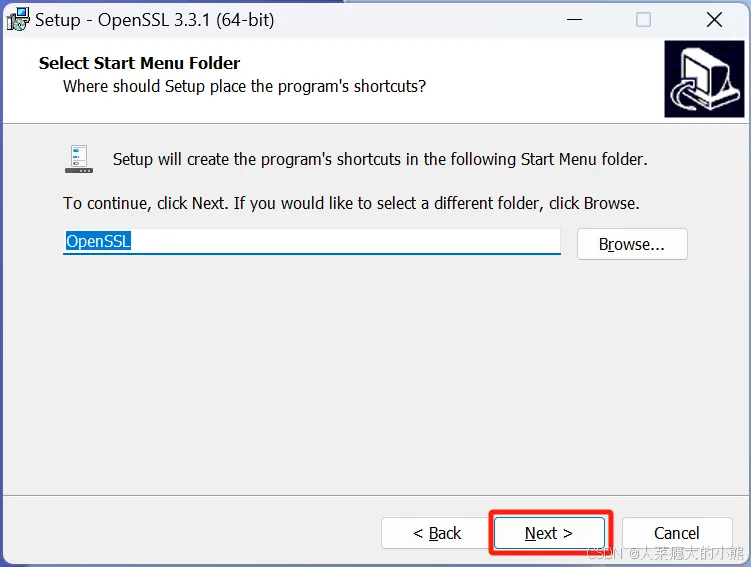Cancel the OpenSSL installation
The height and width of the screenshot is (567, 751).
pyautogui.click(x=676, y=533)
